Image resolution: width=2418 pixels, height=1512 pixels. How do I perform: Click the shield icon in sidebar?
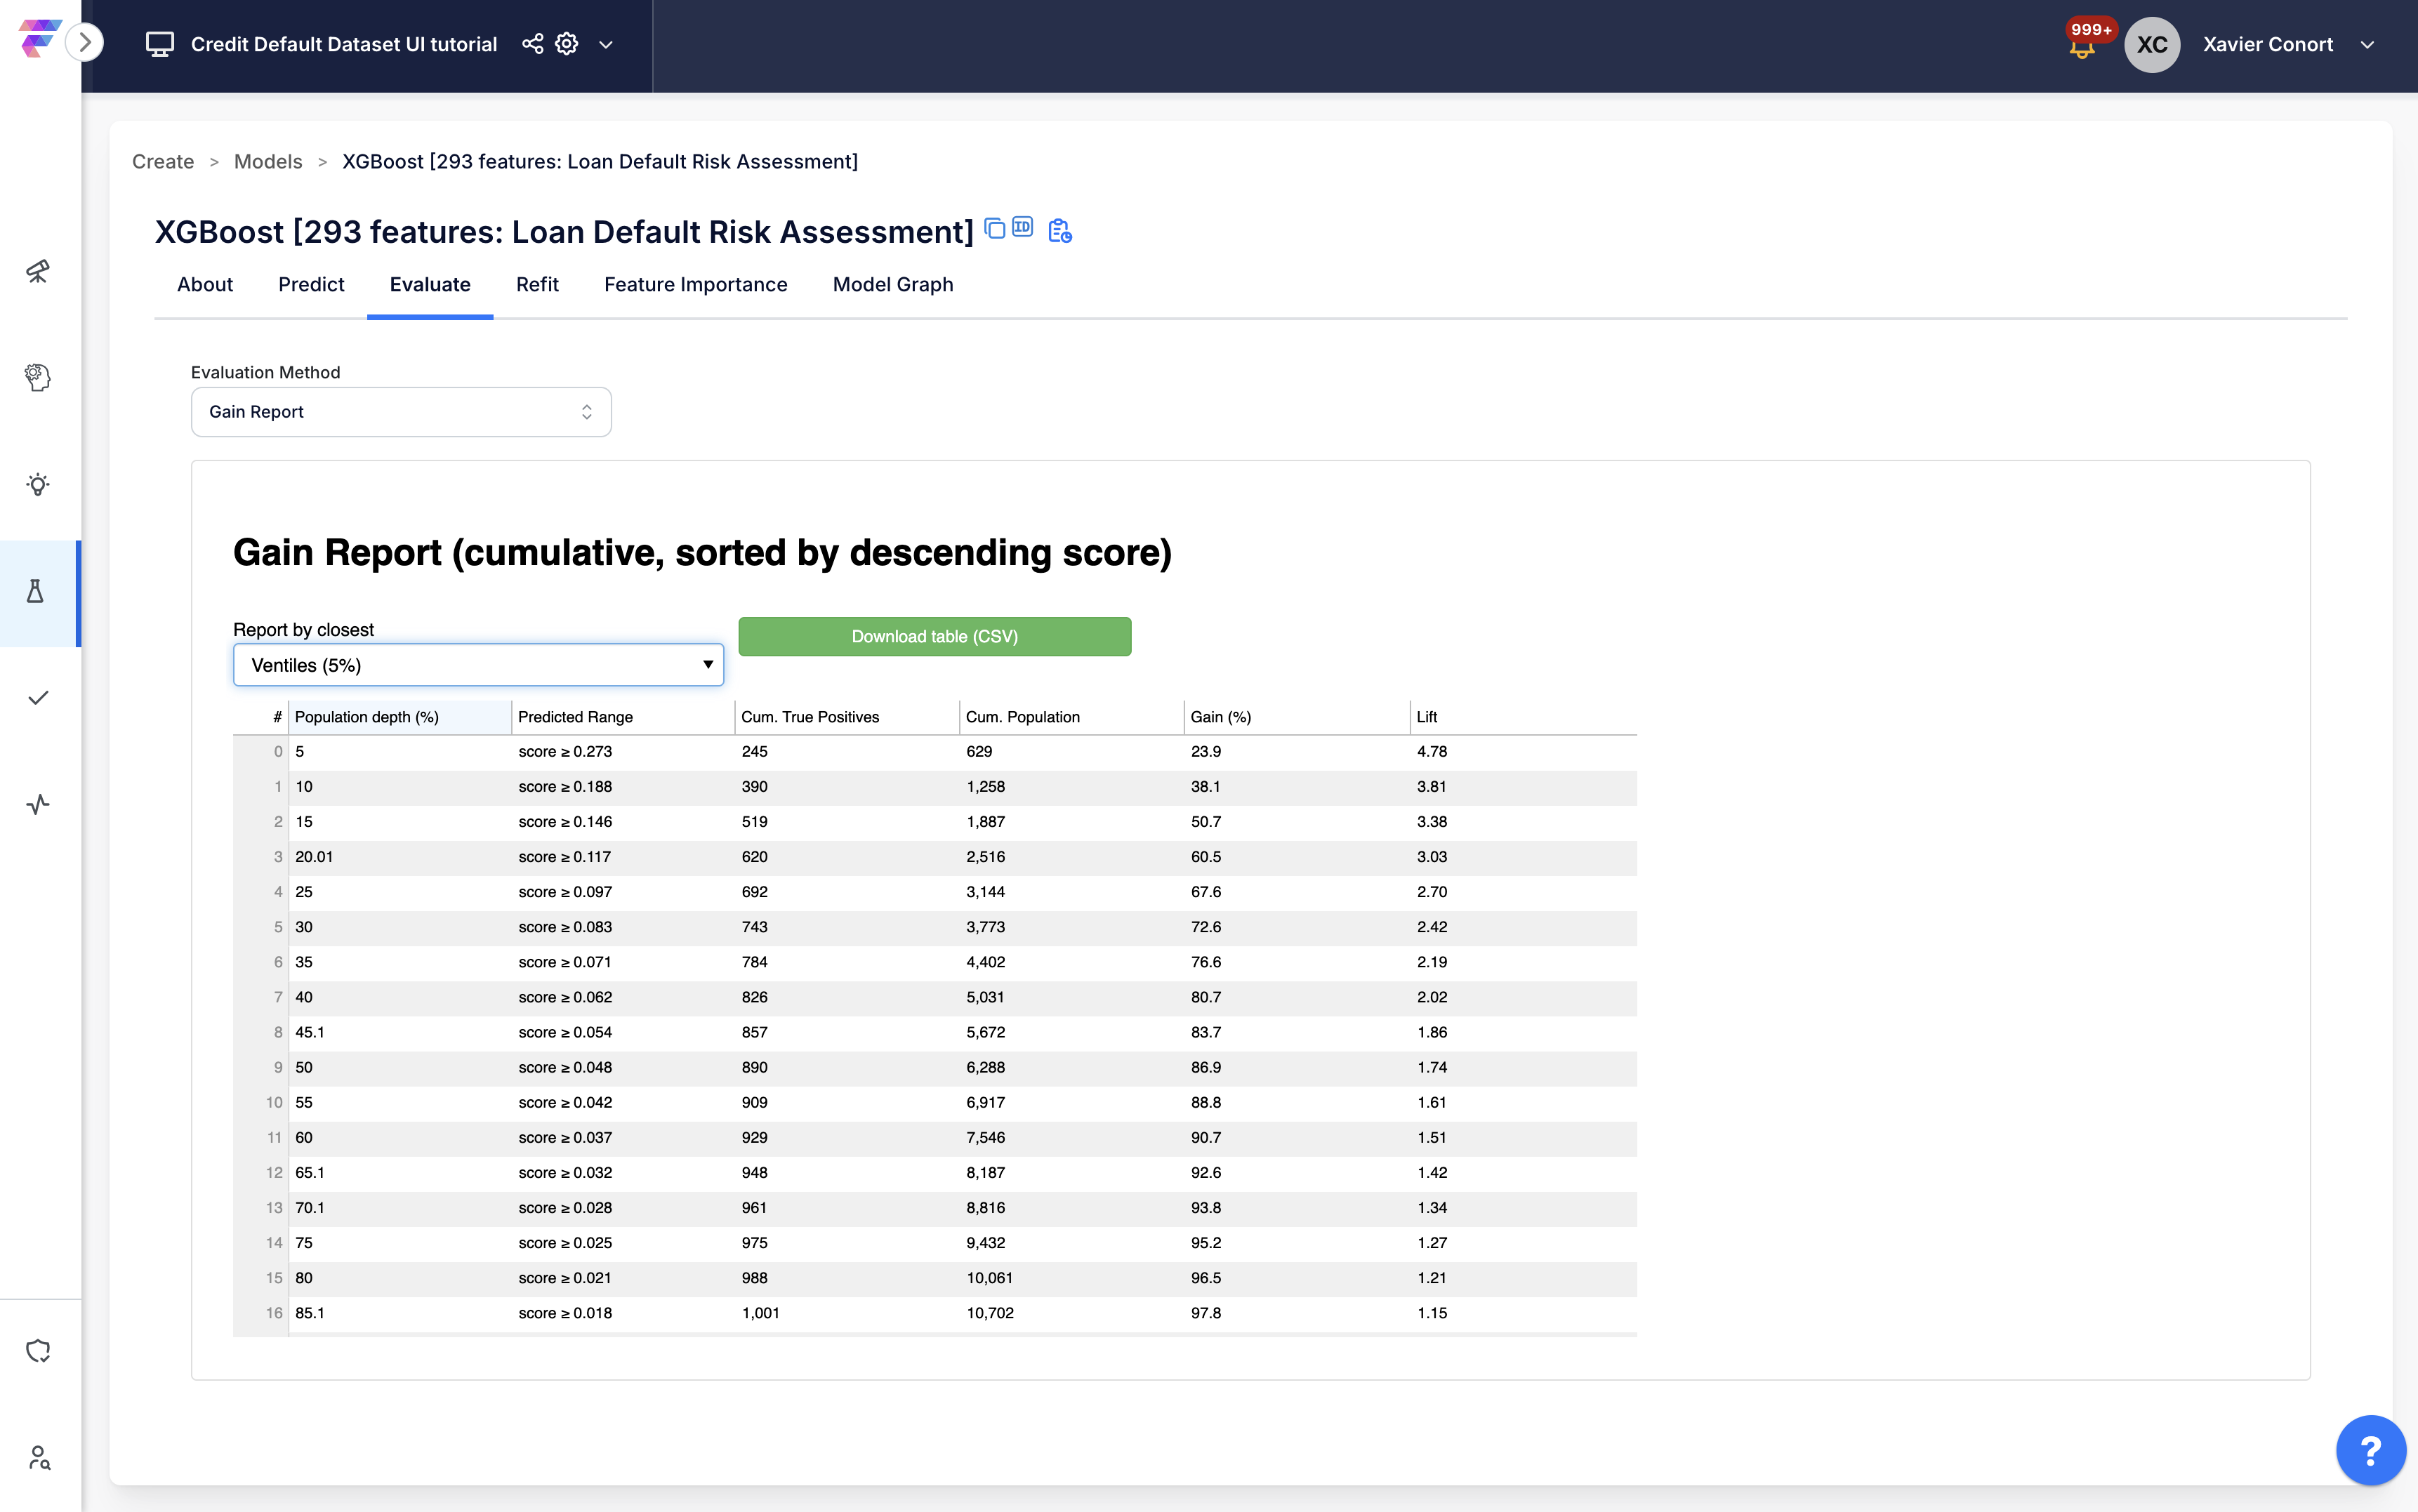[38, 1351]
